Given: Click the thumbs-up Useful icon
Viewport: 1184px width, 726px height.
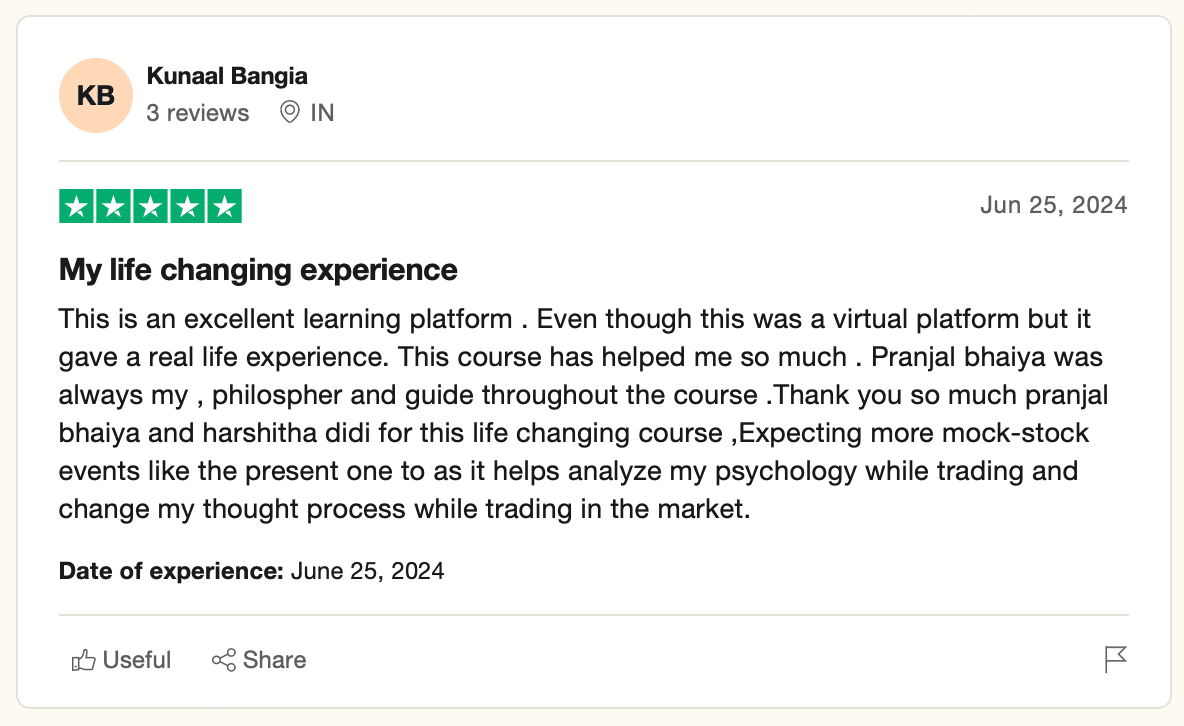Looking at the screenshot, I should click(x=83, y=660).
